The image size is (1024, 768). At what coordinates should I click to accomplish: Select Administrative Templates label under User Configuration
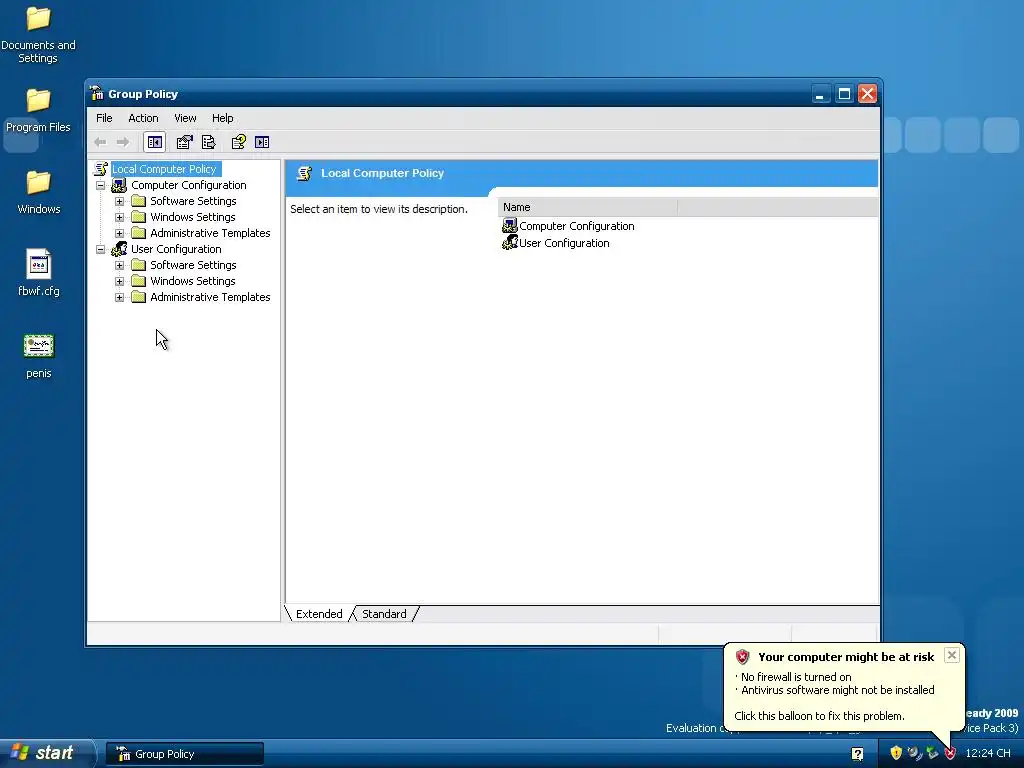click(x=210, y=297)
